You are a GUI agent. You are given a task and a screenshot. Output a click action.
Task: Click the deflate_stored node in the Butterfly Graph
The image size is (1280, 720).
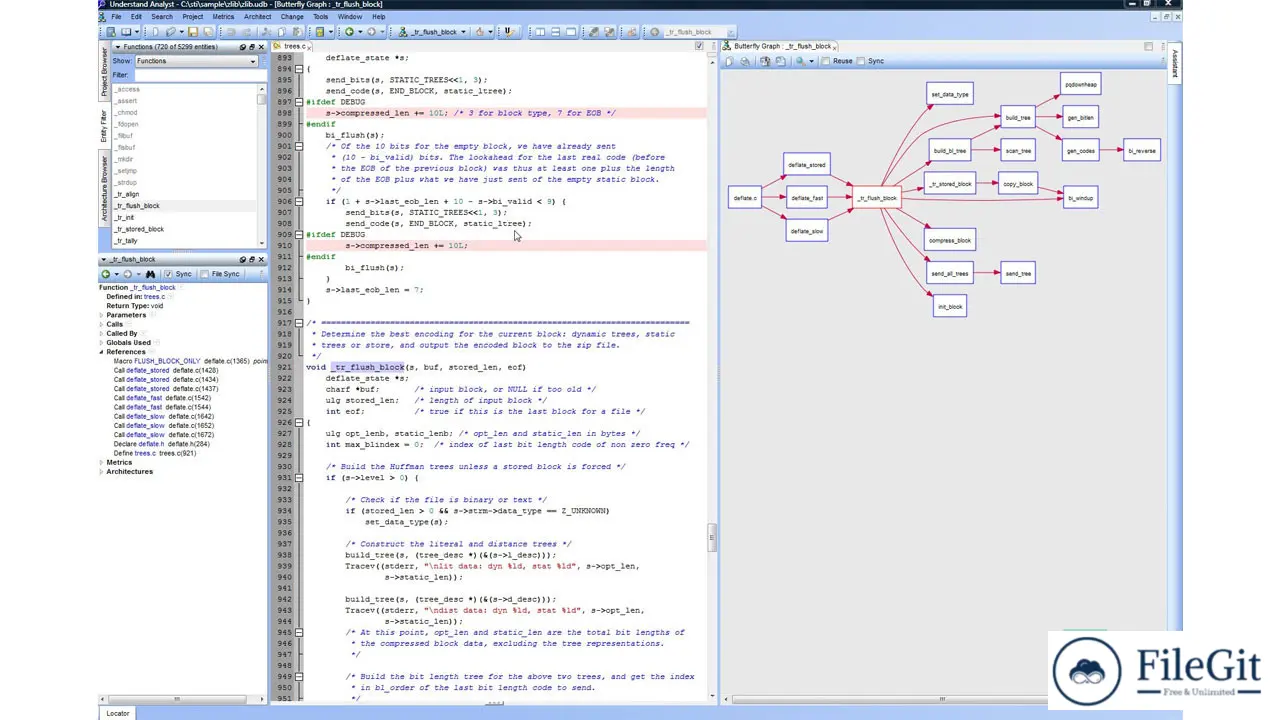point(807,165)
